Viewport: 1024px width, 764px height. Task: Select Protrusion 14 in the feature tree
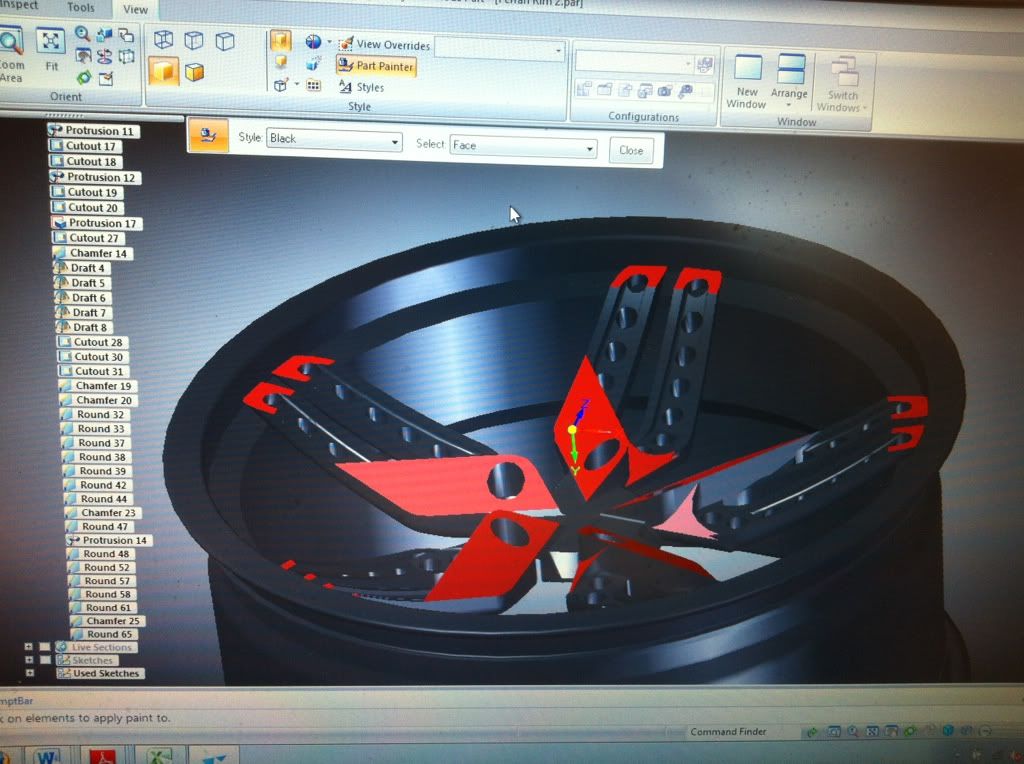click(x=114, y=540)
